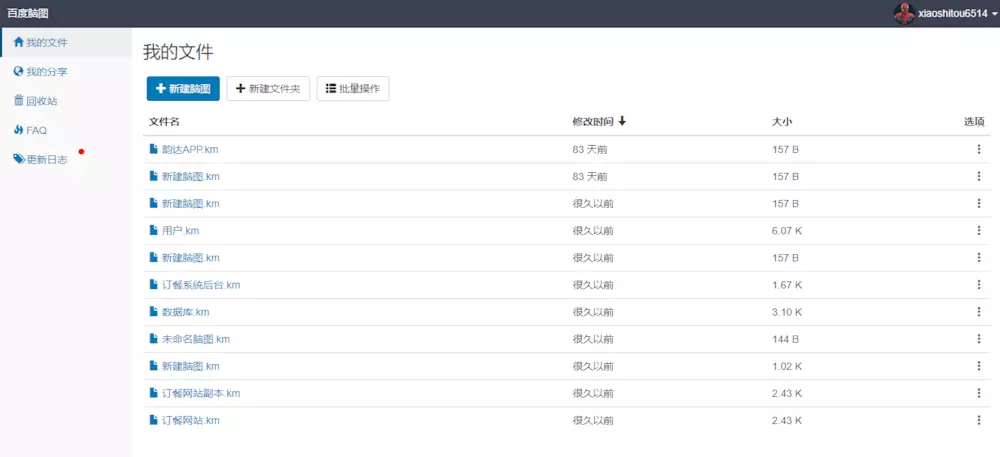The height and width of the screenshot is (457, 1000).
Task: Click the 1.67 K size value
Action: (786, 285)
